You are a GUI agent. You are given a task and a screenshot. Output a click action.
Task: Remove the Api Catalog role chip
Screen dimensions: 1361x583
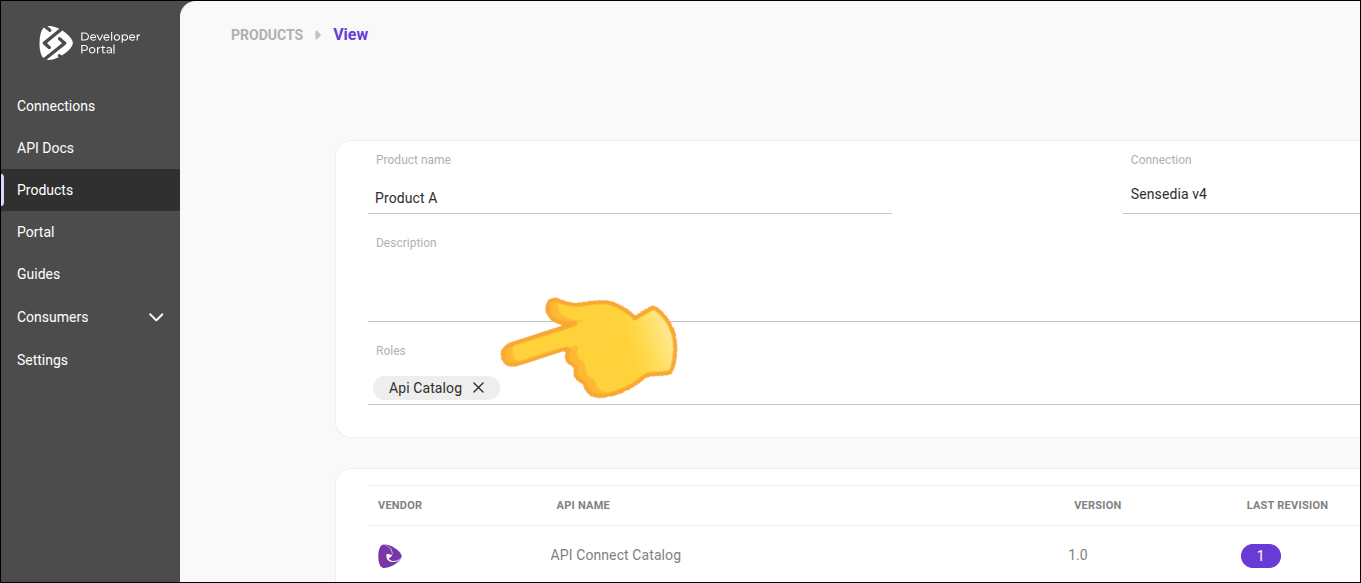point(478,387)
